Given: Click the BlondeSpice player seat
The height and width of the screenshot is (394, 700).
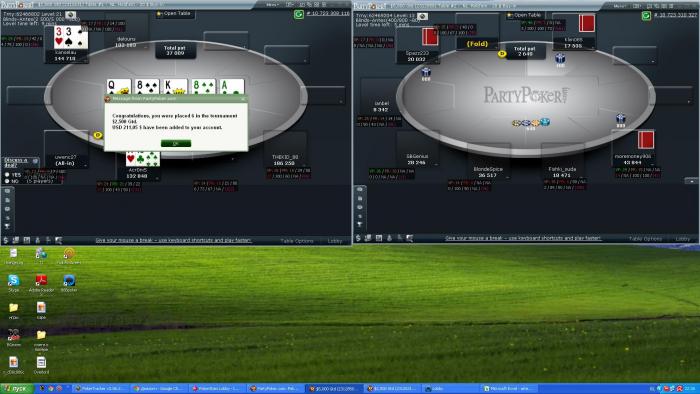Looking at the screenshot, I should 488,162.
